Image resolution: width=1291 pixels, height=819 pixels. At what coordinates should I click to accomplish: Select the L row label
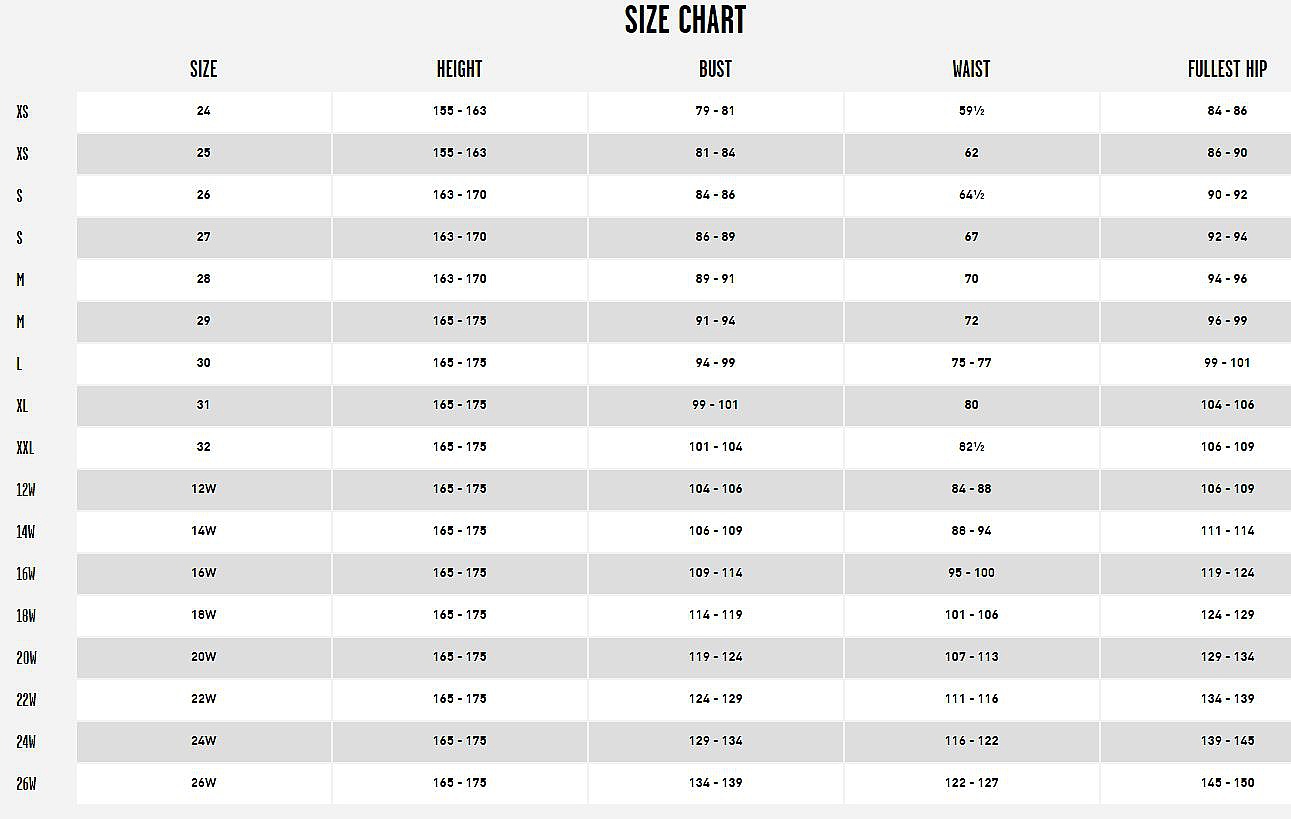(x=19, y=364)
